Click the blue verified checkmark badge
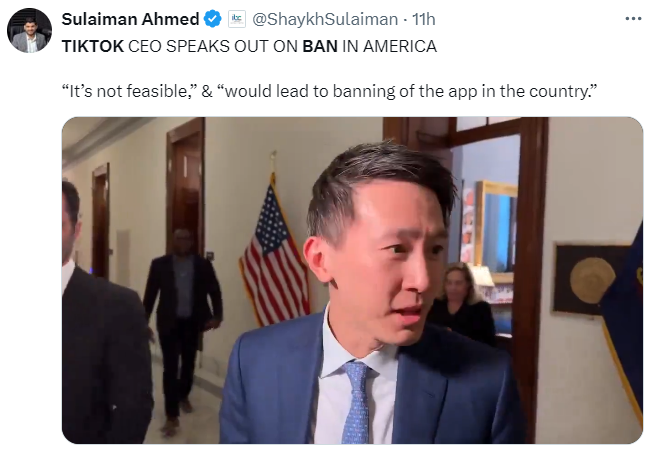The width and height of the screenshot is (652, 451). 213,19
